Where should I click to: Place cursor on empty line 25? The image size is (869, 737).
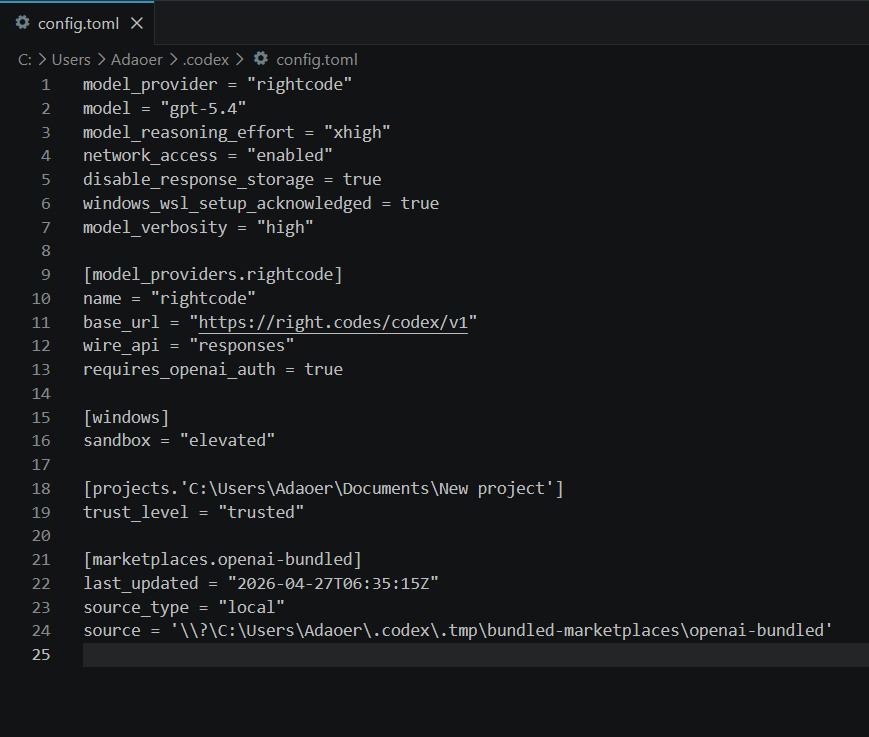pos(400,654)
